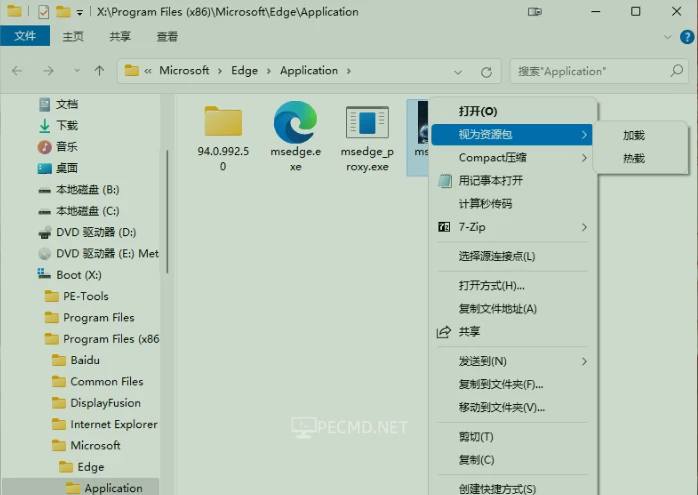Choose 加载 in the submenu

tap(633, 135)
